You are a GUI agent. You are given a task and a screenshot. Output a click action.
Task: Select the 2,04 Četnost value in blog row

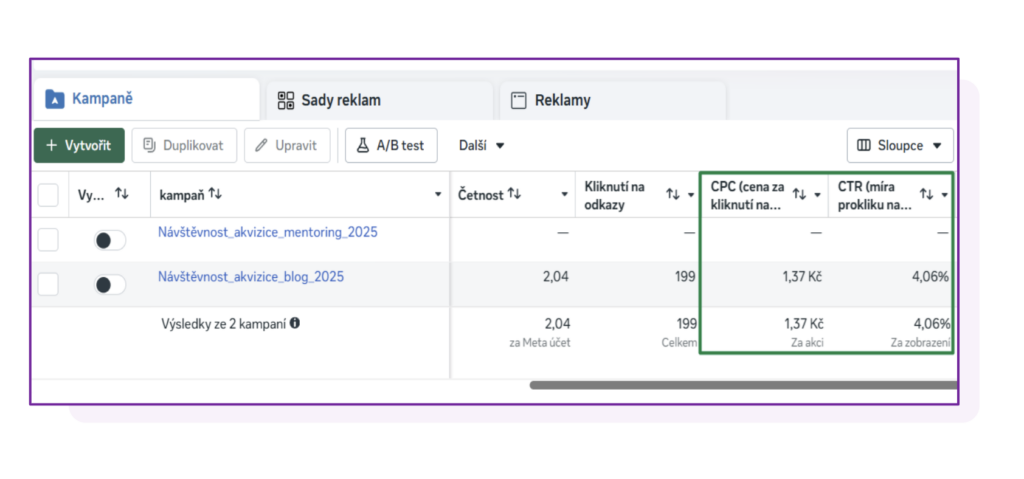(556, 277)
